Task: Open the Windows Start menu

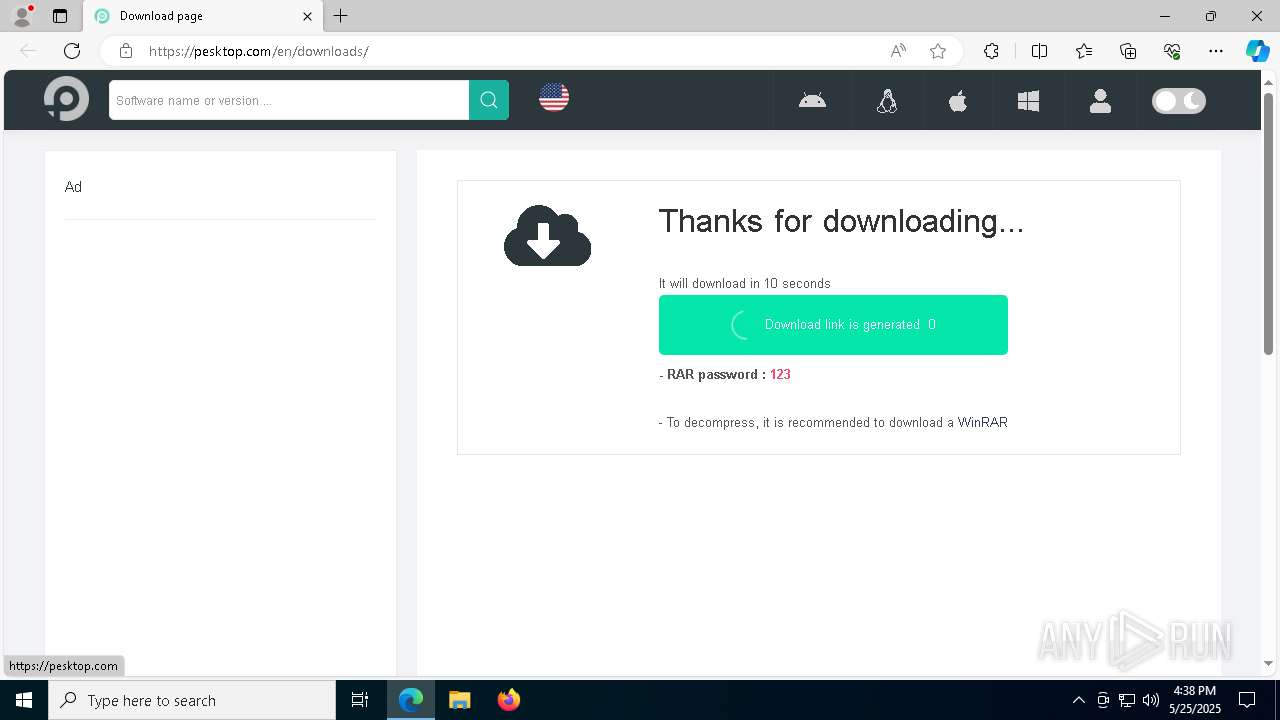Action: click(x=24, y=700)
